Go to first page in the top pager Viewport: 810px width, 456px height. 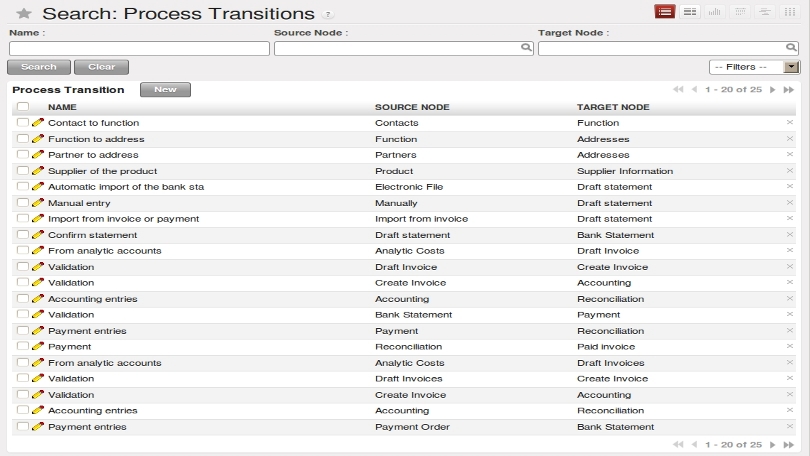coord(678,89)
